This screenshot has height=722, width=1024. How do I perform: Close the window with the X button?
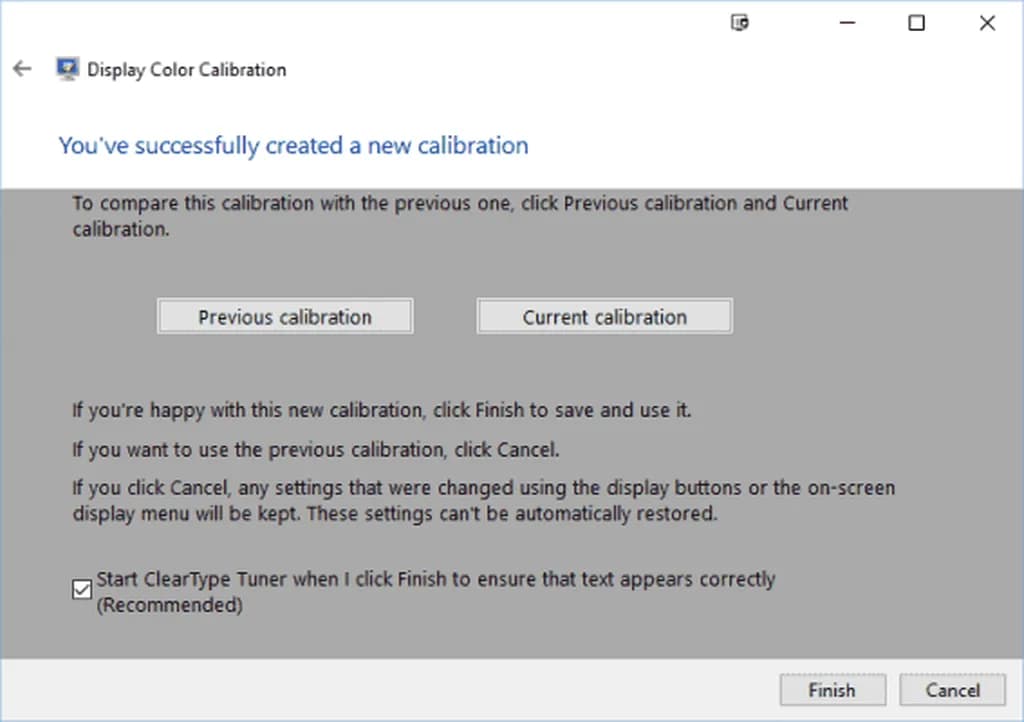click(987, 23)
